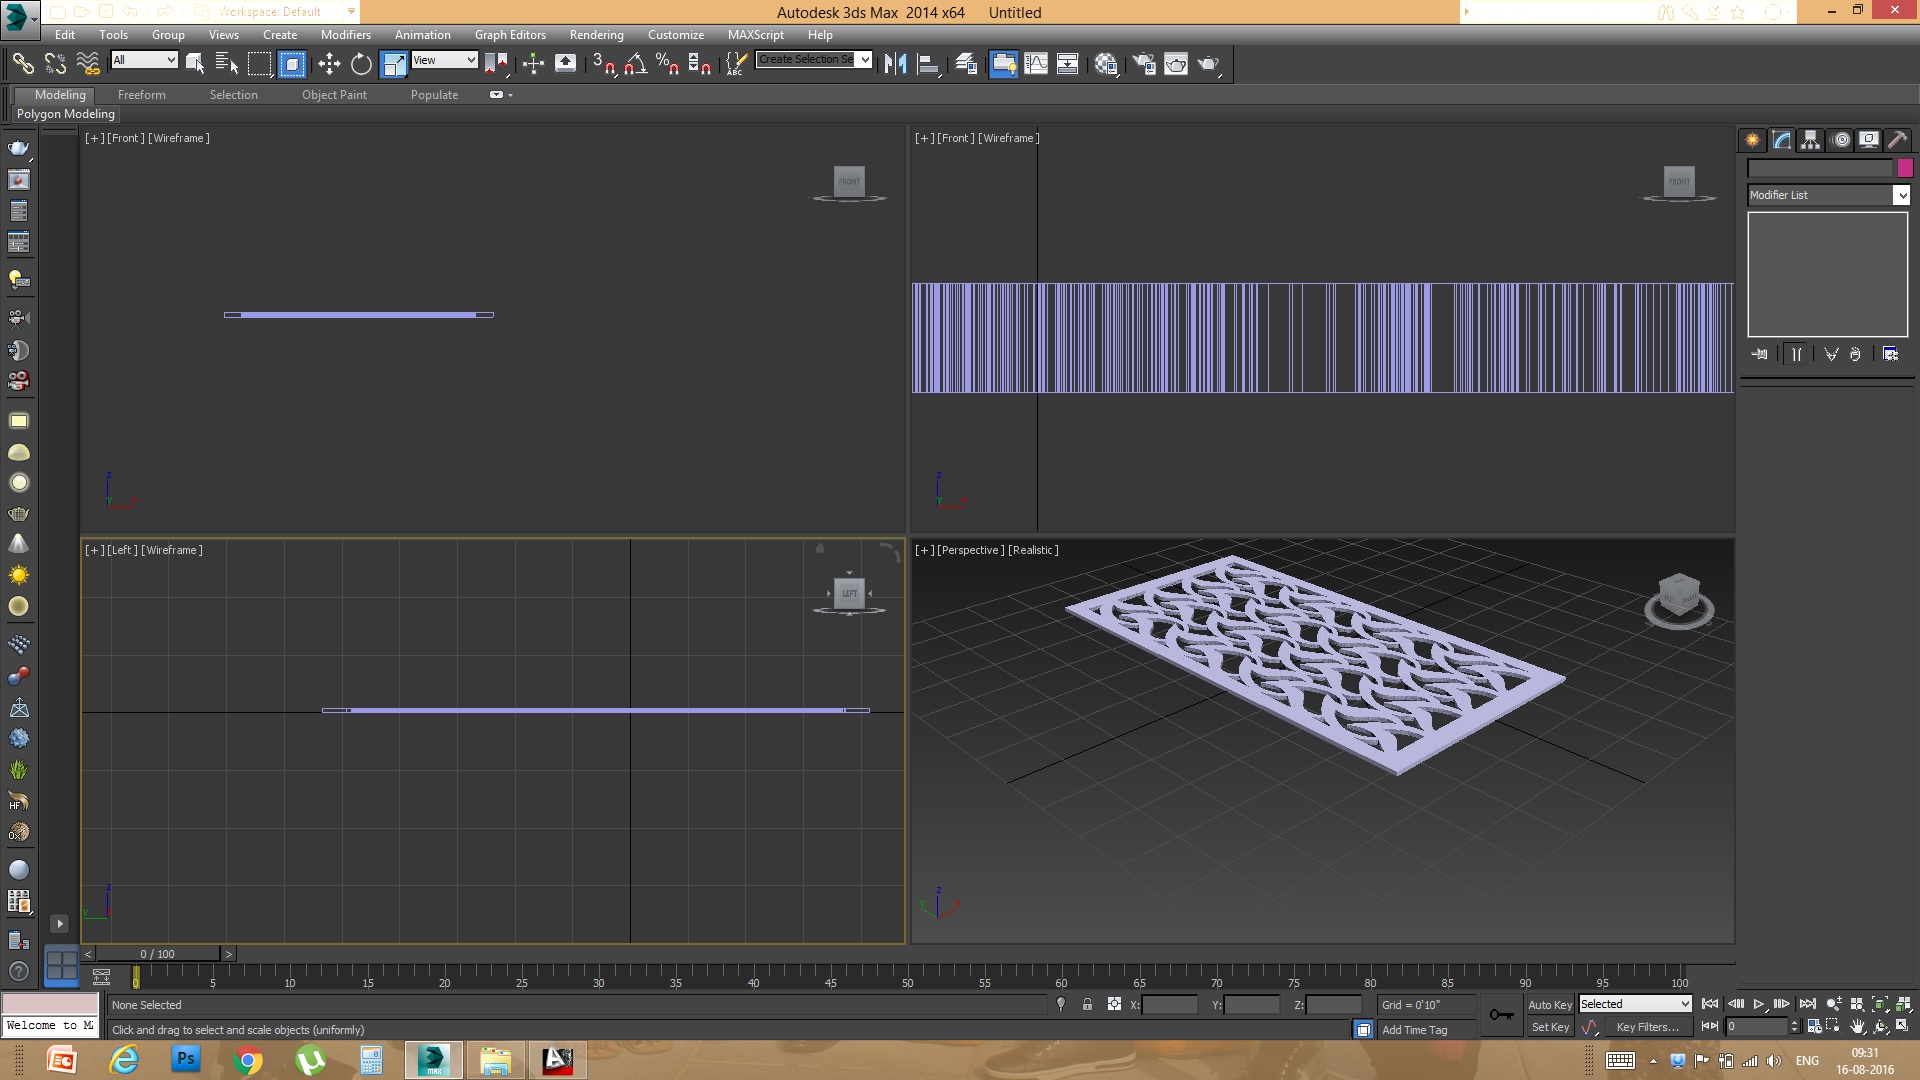The image size is (1920, 1080).
Task: Open the Utilities hammer panel tab
Action: click(1897, 140)
